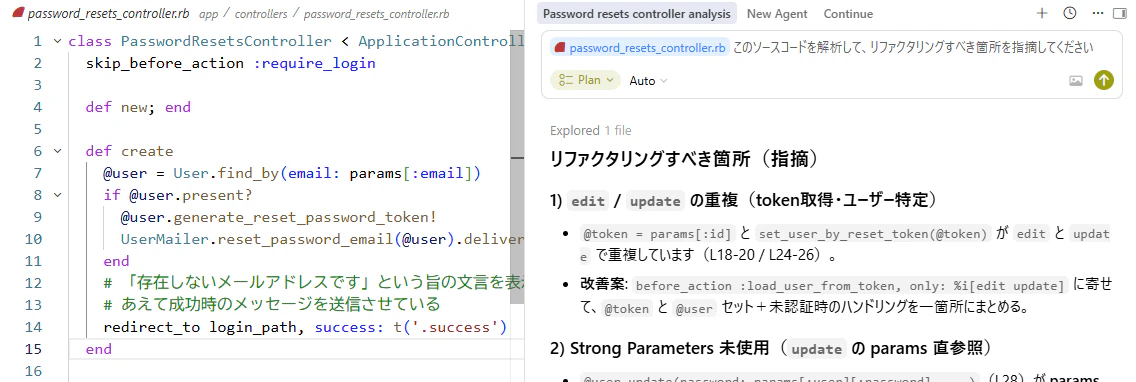Viewport: 1136px width, 382px height.
Task: Click 'if @user.present?' on line 8
Action: pyautogui.click(x=178, y=195)
